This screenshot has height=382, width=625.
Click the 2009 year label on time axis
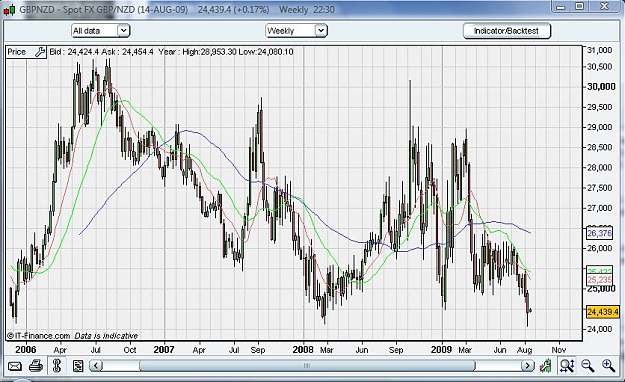click(441, 350)
